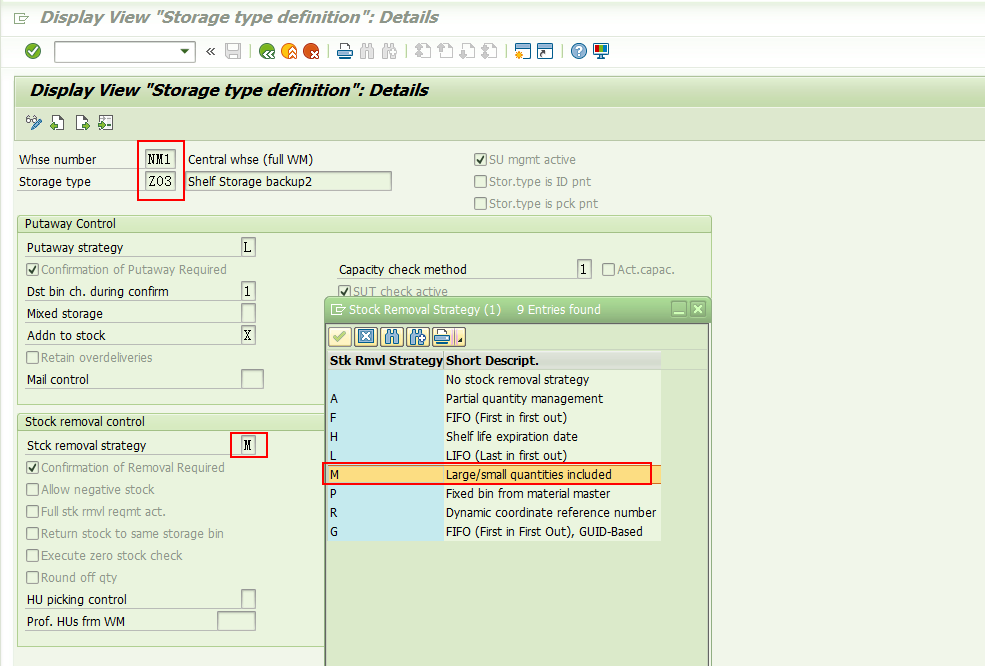Click the Print icon in main toolbar
This screenshot has height=666, width=985.
click(345, 52)
